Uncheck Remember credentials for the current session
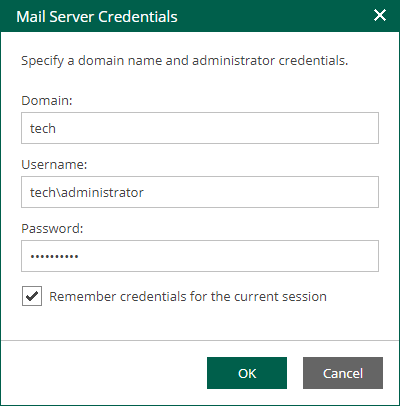Viewport: 400px width, 406px height. [x=32, y=296]
